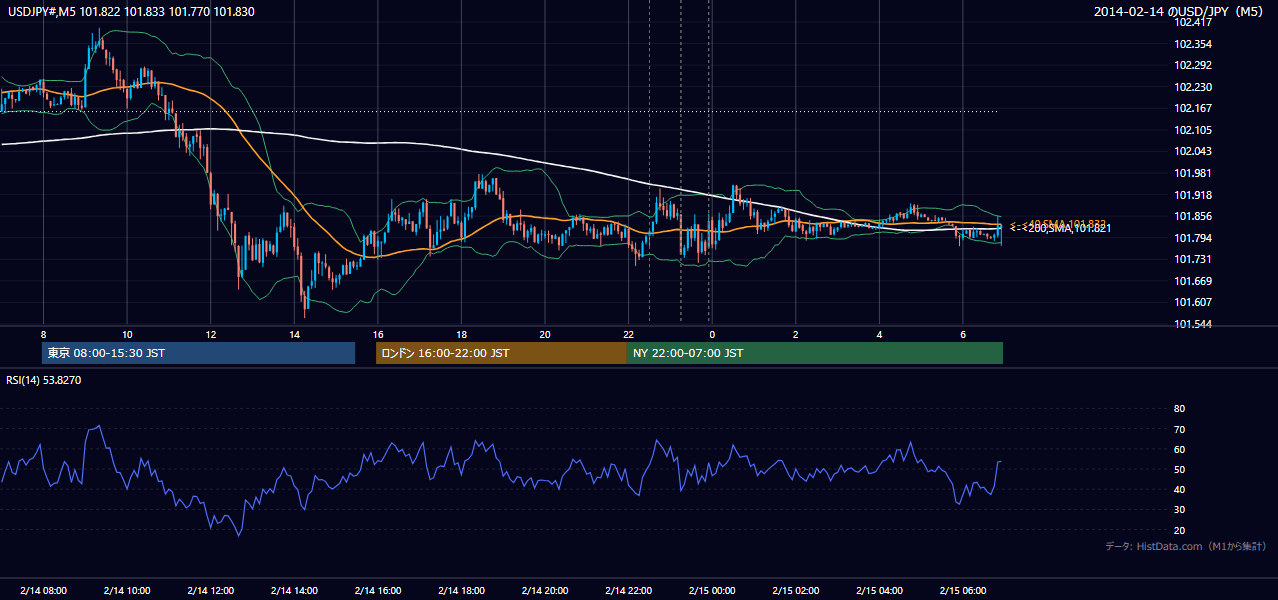Screen dimensions: 1278x600
Task: Click hour label 6 under the price chart
Action: 962,334
